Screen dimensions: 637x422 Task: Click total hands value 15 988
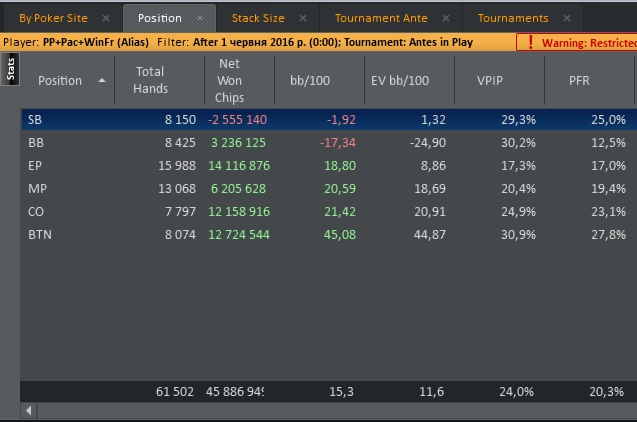177,166
